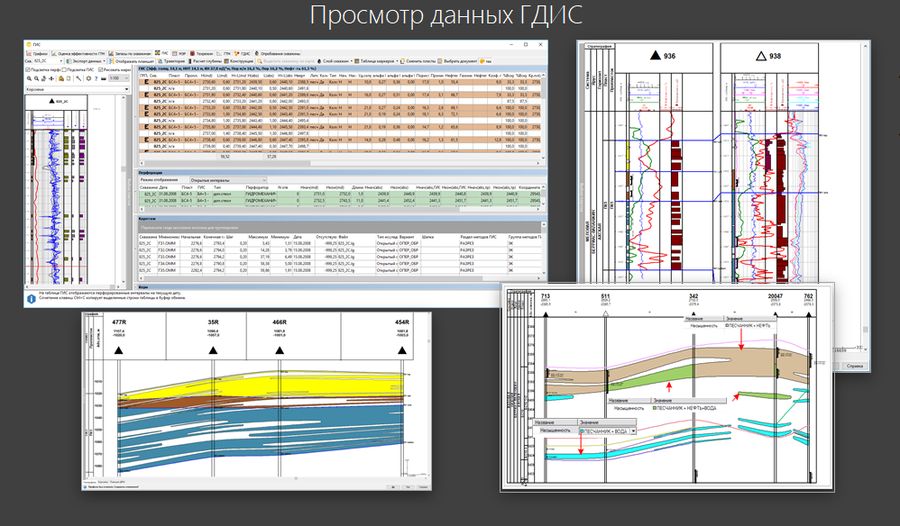Screen dimensions: 900x526
Task: Click well 454R triangle marker in profile
Action: (402, 350)
